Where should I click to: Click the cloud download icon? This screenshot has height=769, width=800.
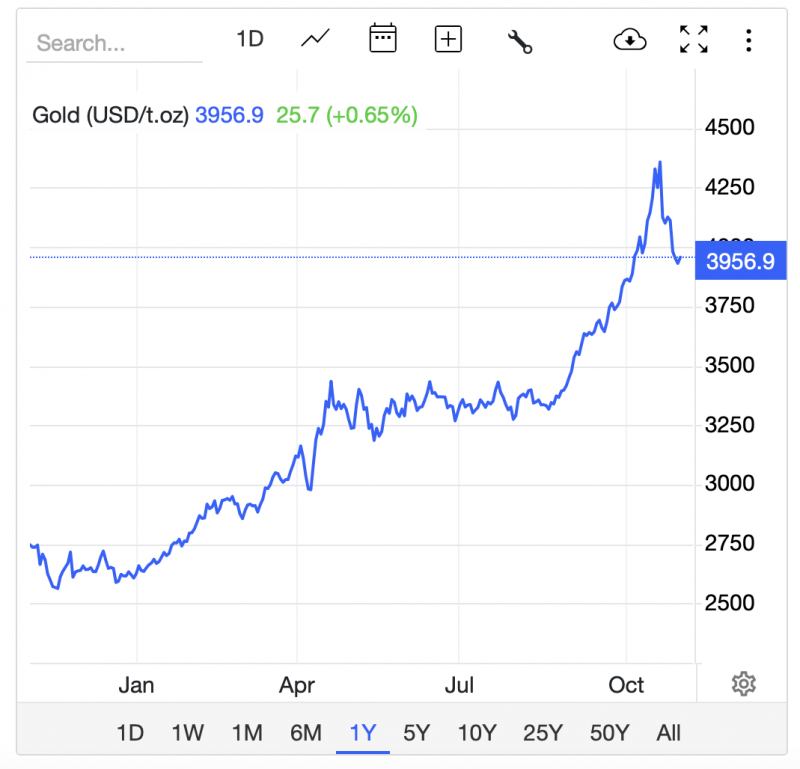pos(630,39)
